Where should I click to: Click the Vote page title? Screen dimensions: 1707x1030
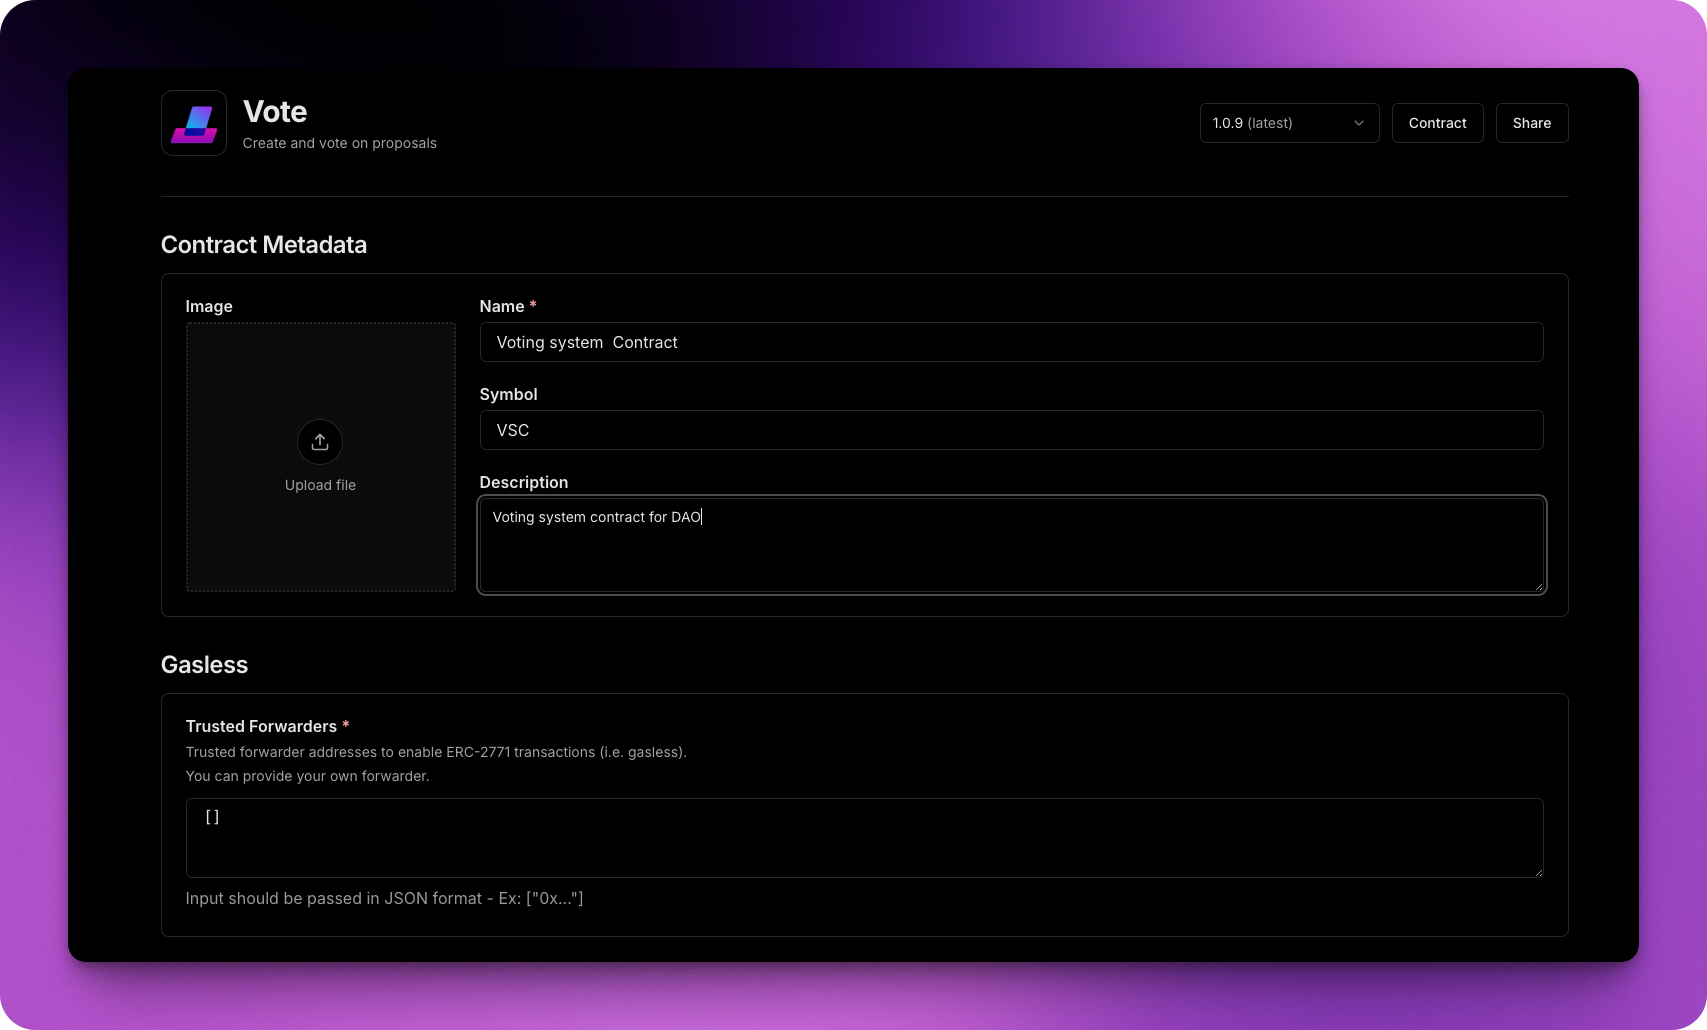tap(275, 111)
